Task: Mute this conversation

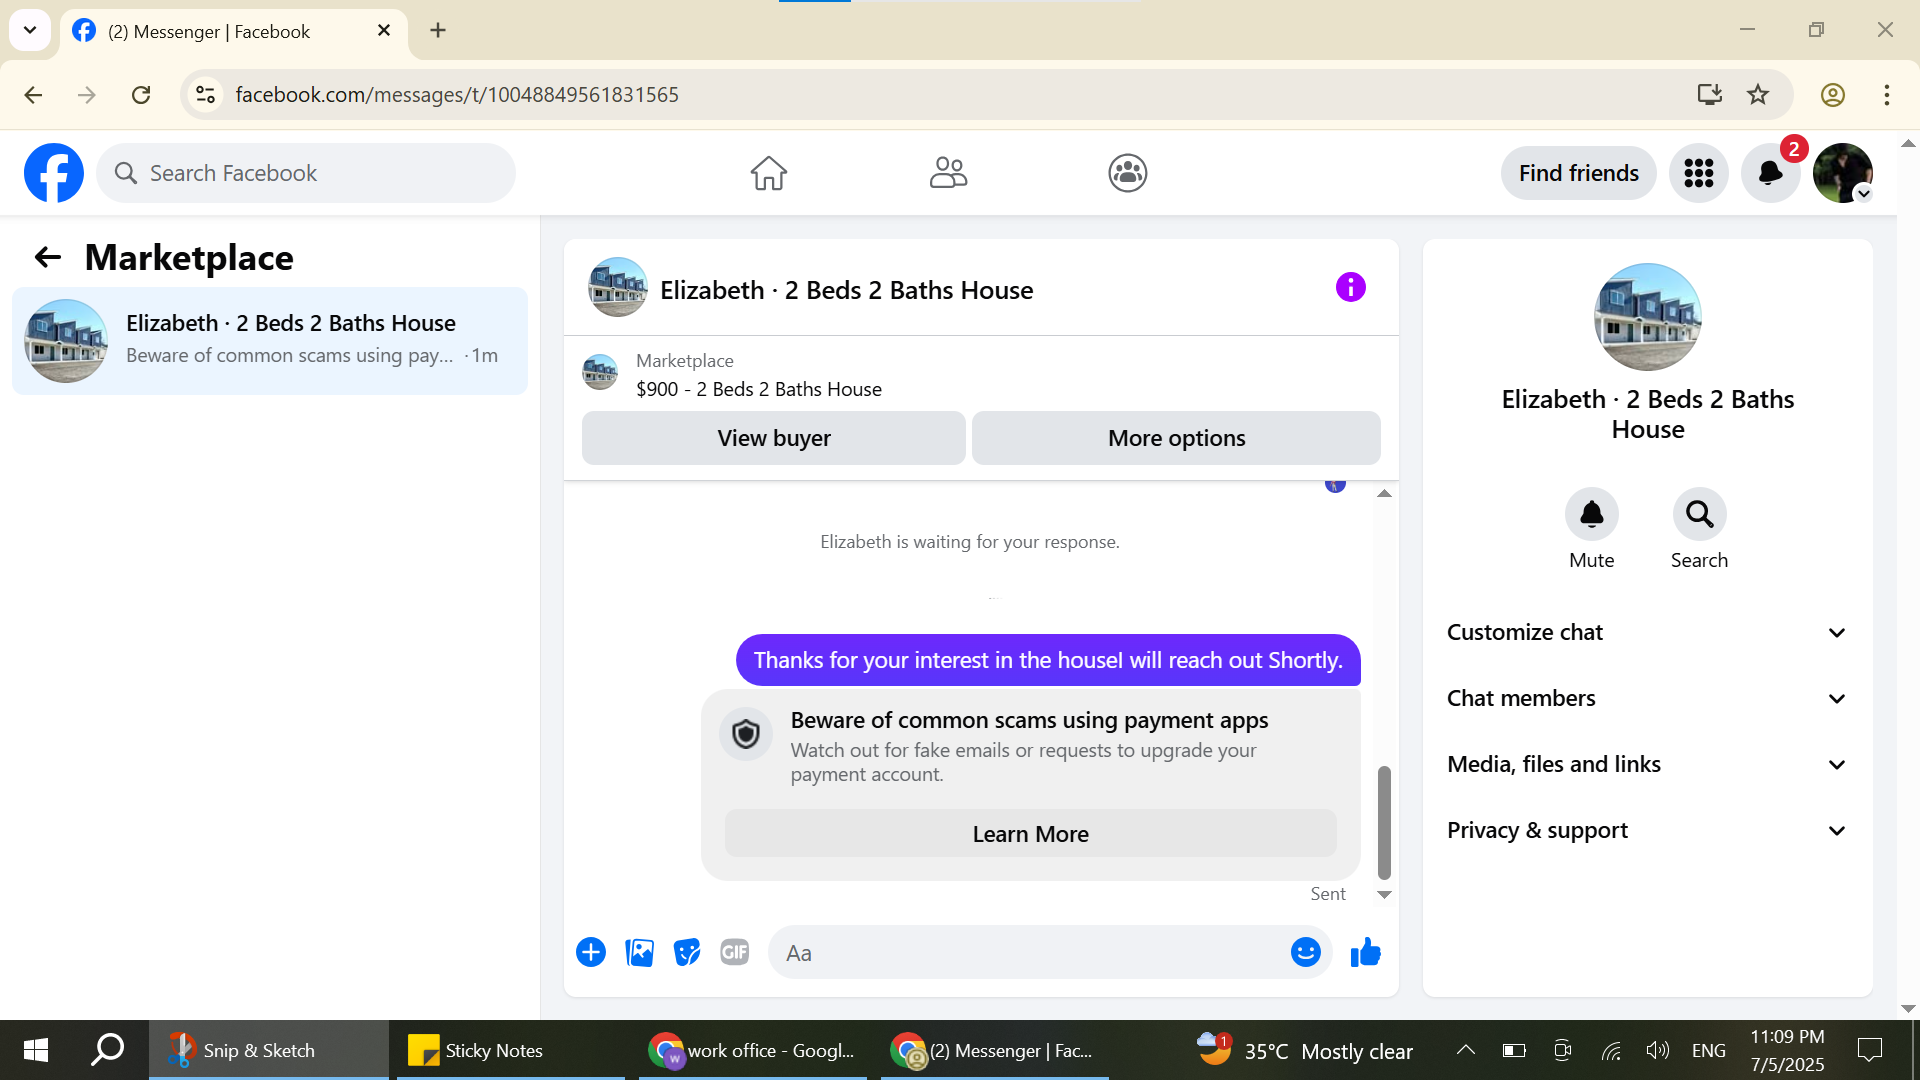Action: click(1591, 515)
